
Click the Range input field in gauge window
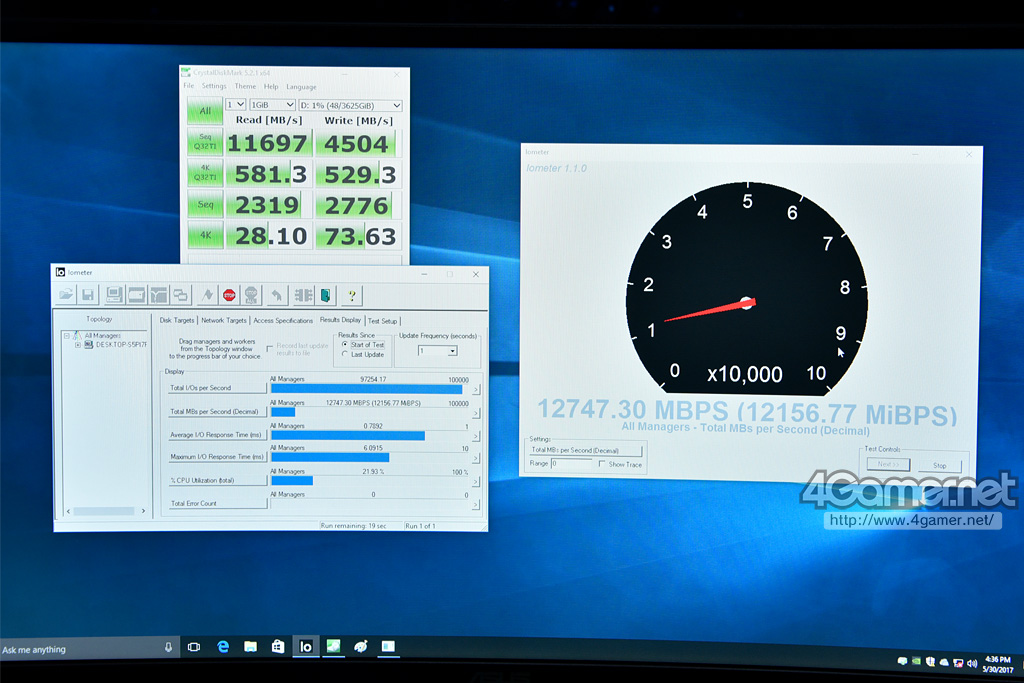tap(571, 463)
